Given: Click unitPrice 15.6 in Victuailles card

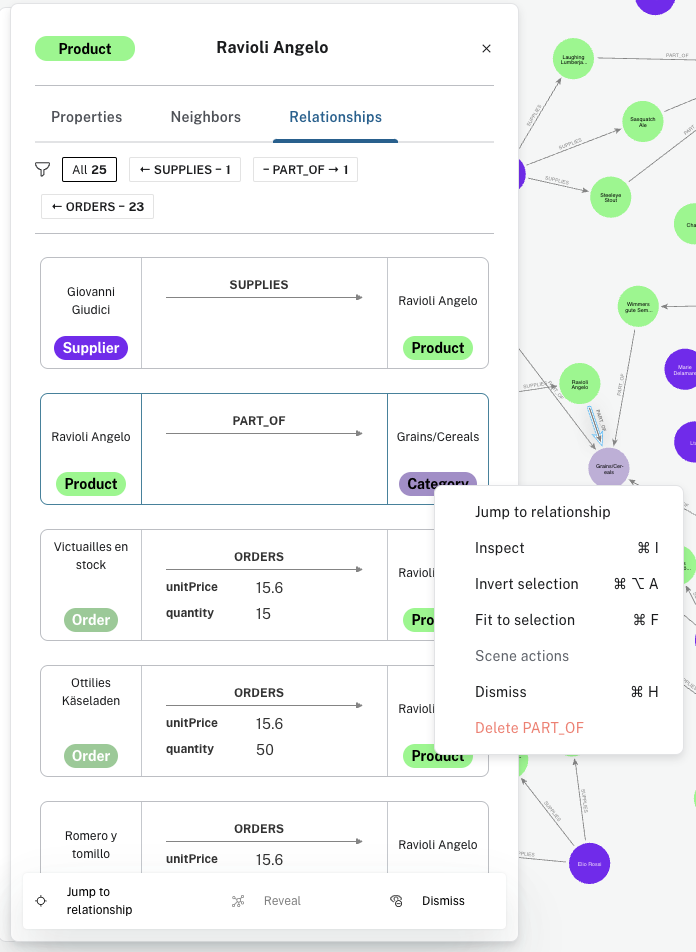Looking at the screenshot, I should (x=269, y=588).
